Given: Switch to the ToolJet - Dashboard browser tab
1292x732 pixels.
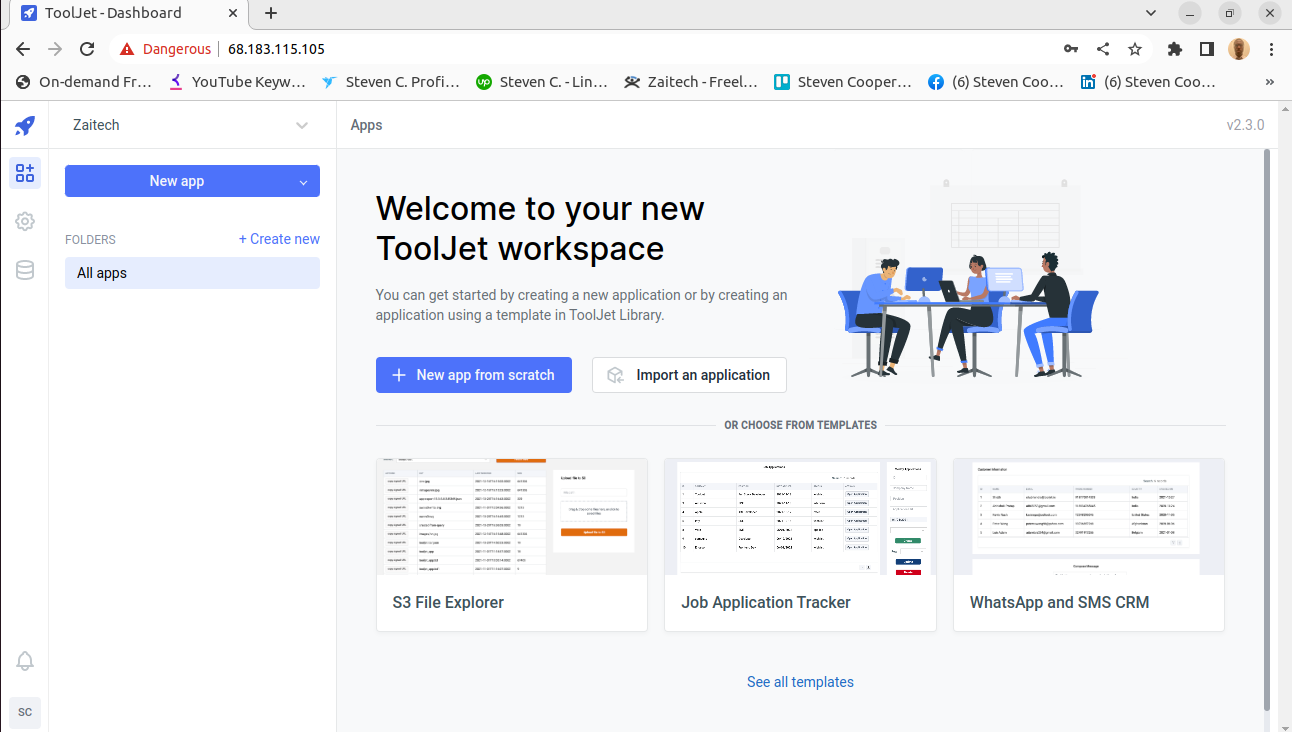Looking at the screenshot, I should pos(120,13).
